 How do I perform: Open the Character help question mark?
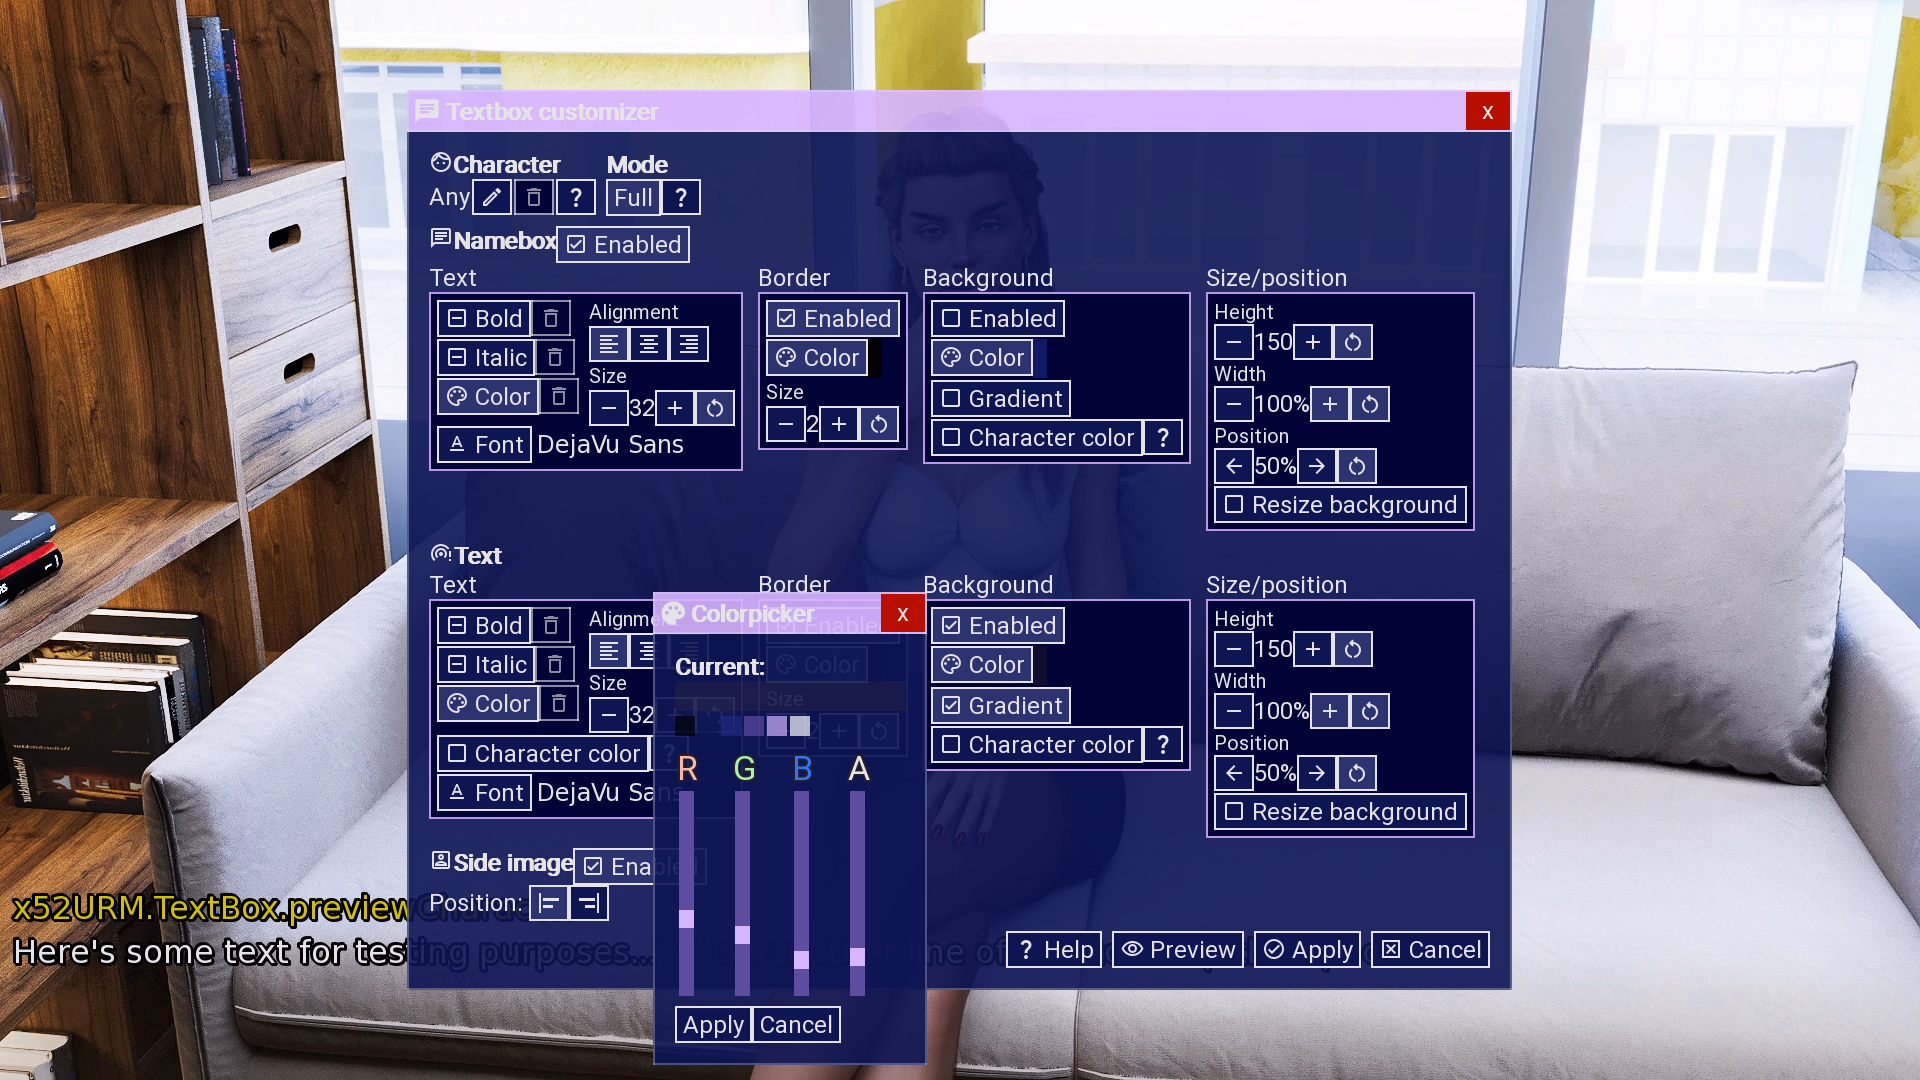point(576,198)
